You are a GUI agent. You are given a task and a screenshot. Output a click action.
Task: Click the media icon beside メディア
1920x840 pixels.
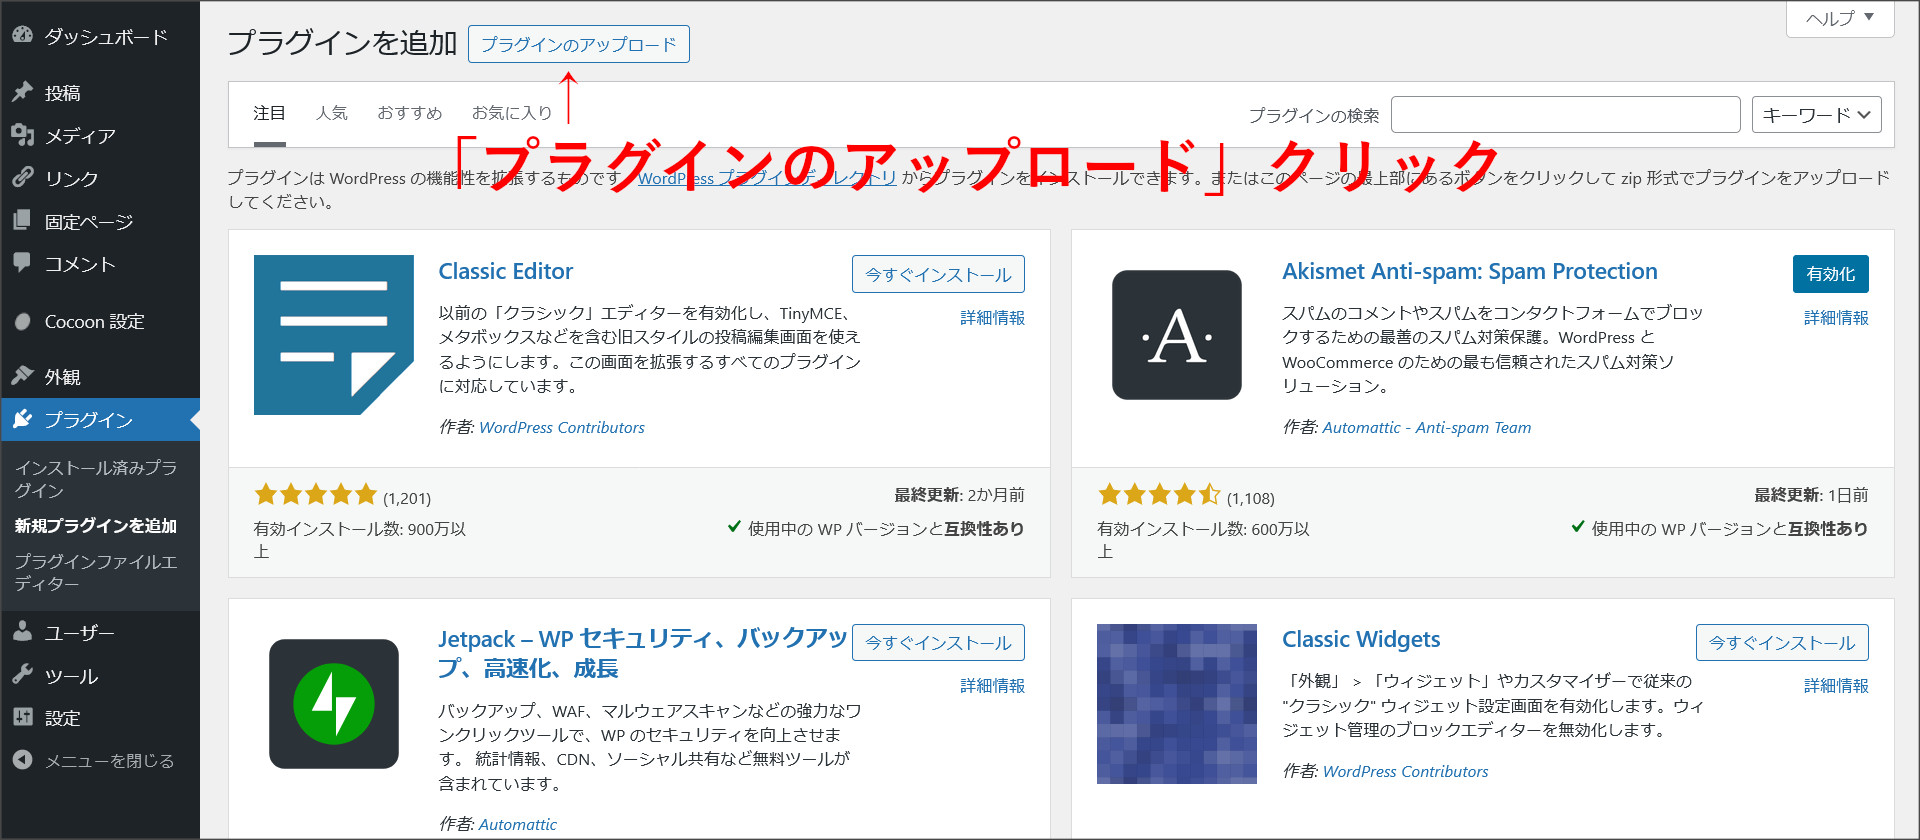coord(22,135)
